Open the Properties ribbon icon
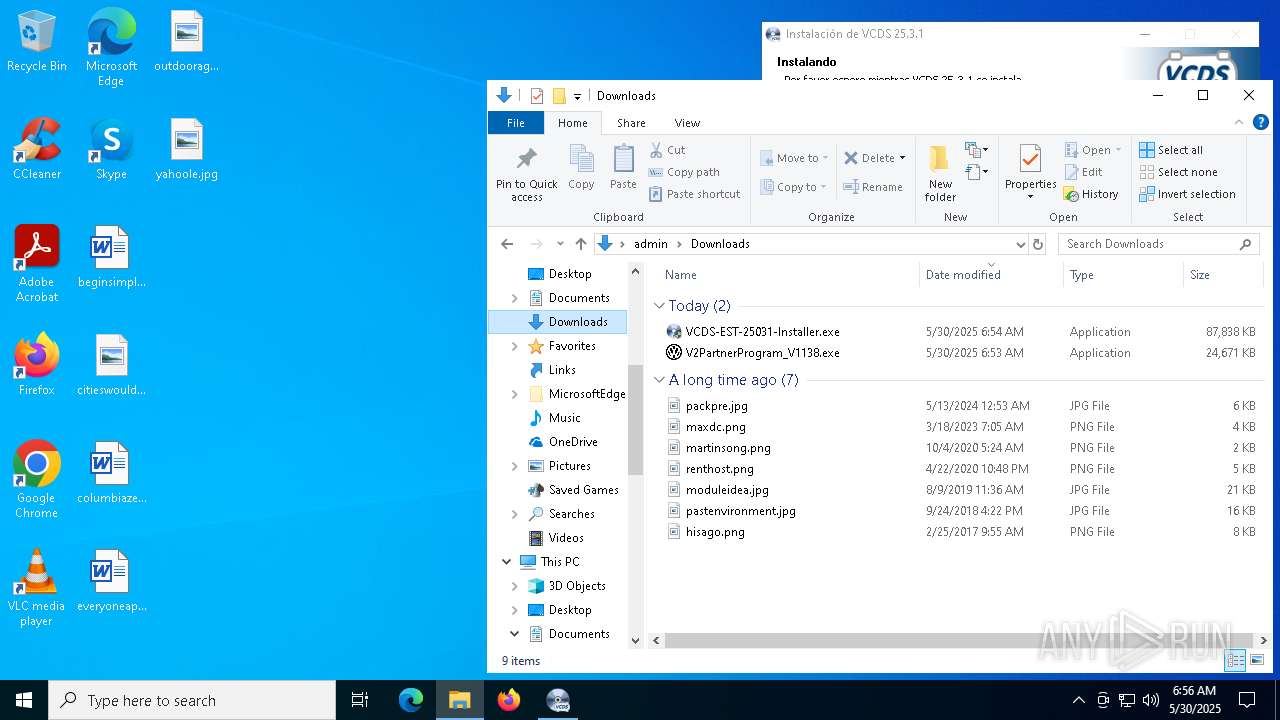The width and height of the screenshot is (1280, 720). 1030,171
